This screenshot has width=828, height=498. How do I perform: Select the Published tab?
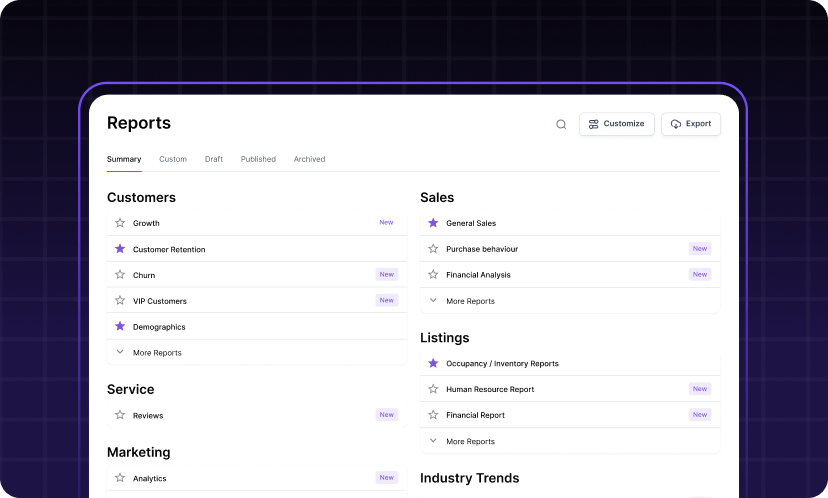(x=258, y=159)
